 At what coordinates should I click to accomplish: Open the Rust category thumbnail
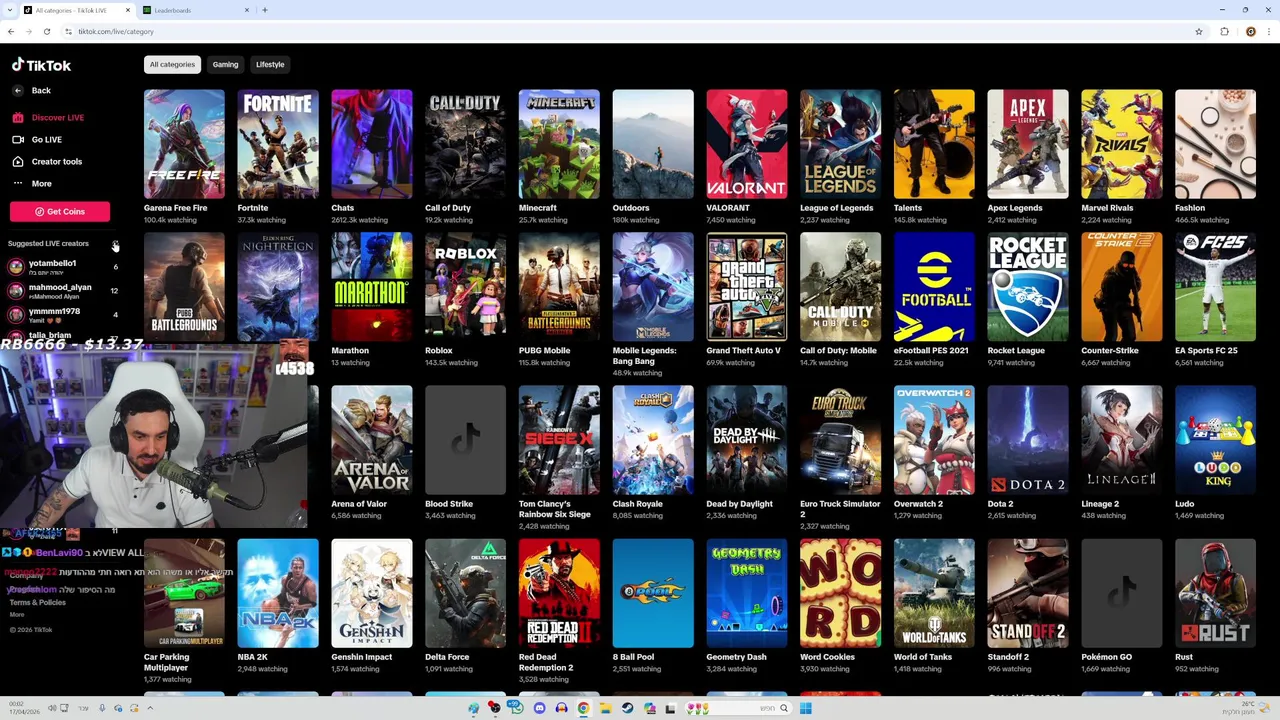(x=1215, y=594)
